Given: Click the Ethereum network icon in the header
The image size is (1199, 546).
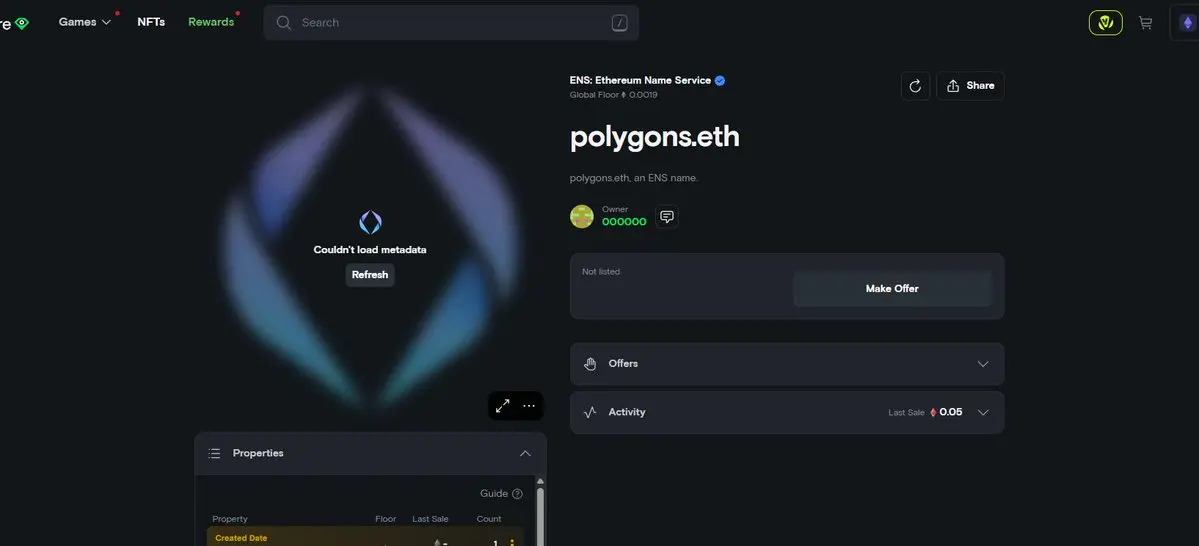Looking at the screenshot, I should [1188, 23].
